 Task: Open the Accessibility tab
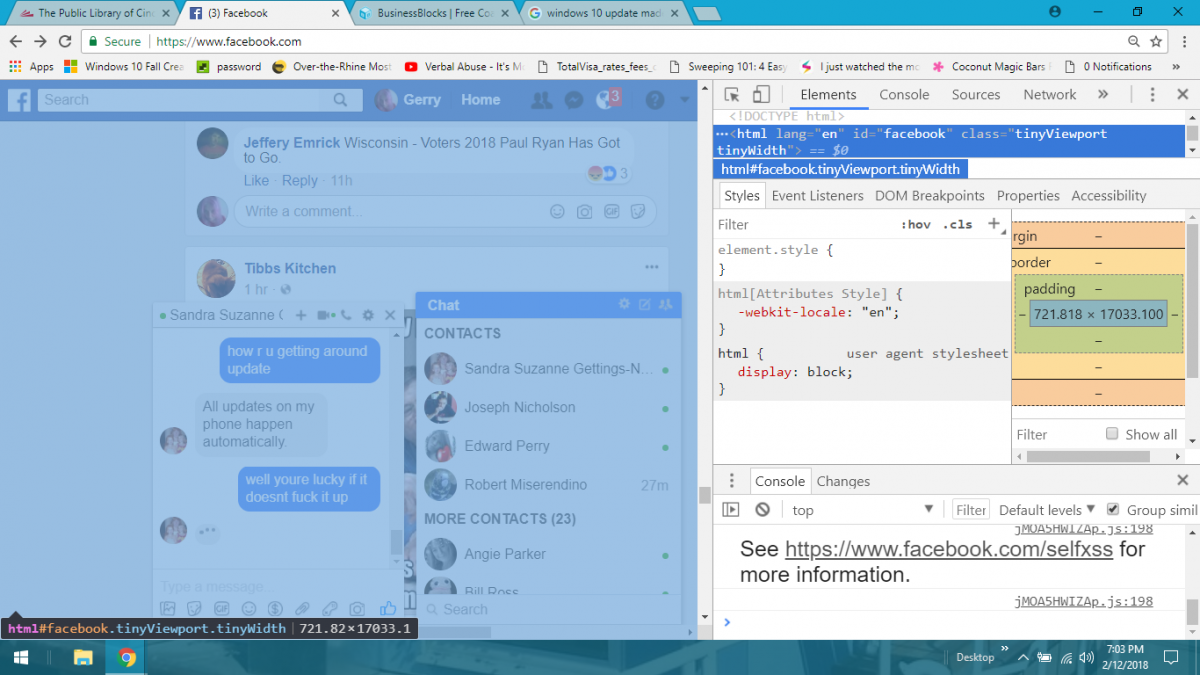pos(1109,196)
